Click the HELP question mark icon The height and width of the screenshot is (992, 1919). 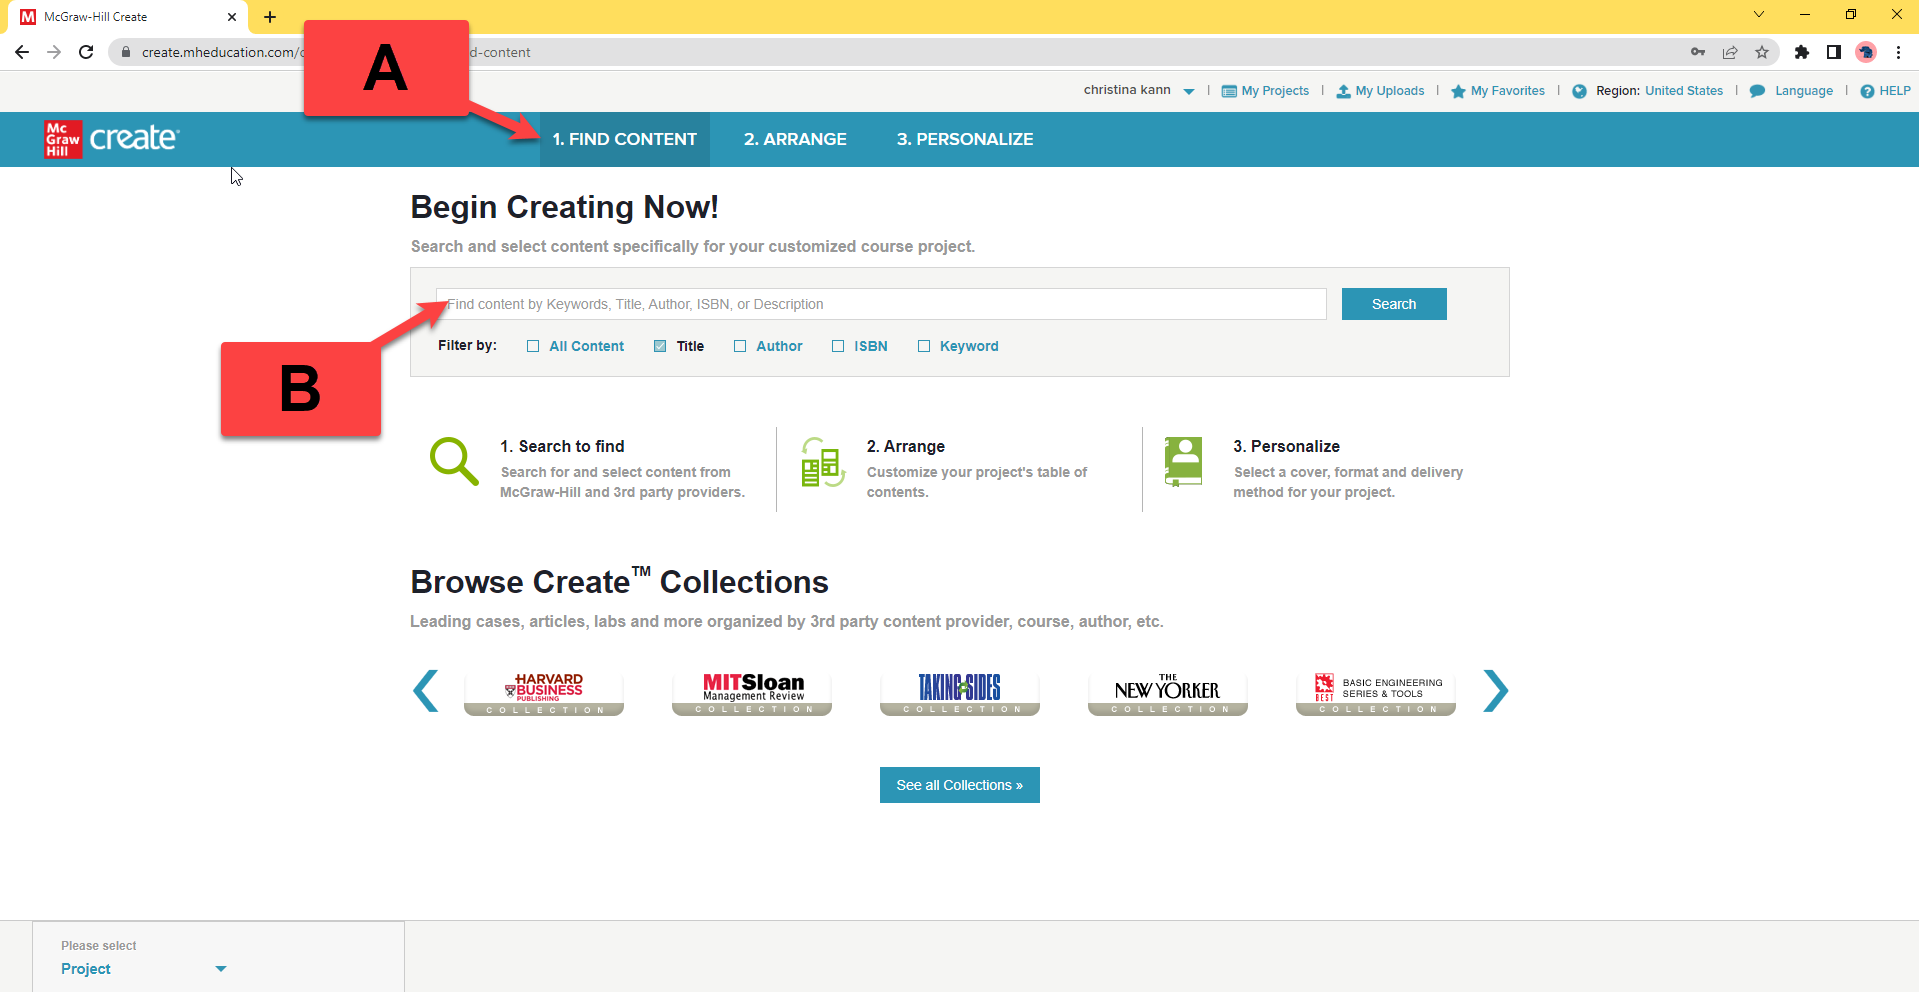tap(1867, 91)
